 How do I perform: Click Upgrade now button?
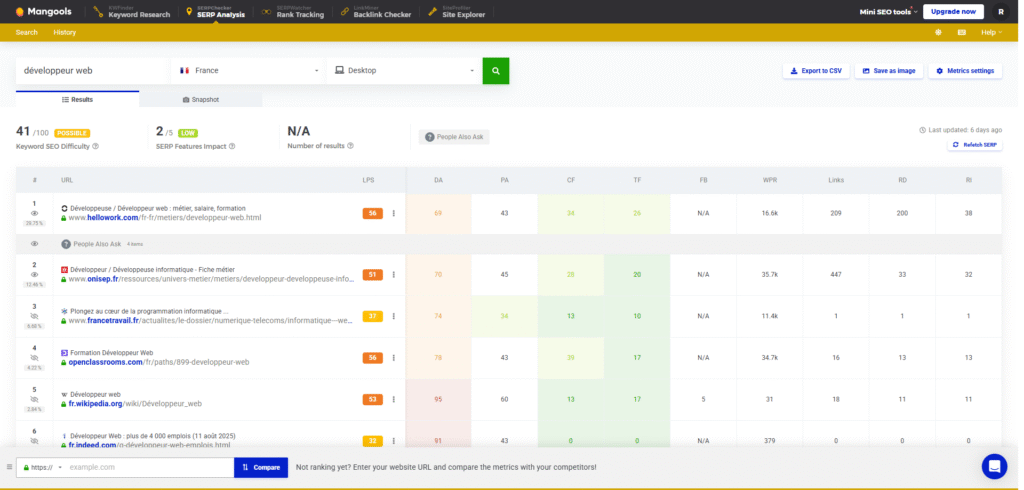[x=953, y=12]
